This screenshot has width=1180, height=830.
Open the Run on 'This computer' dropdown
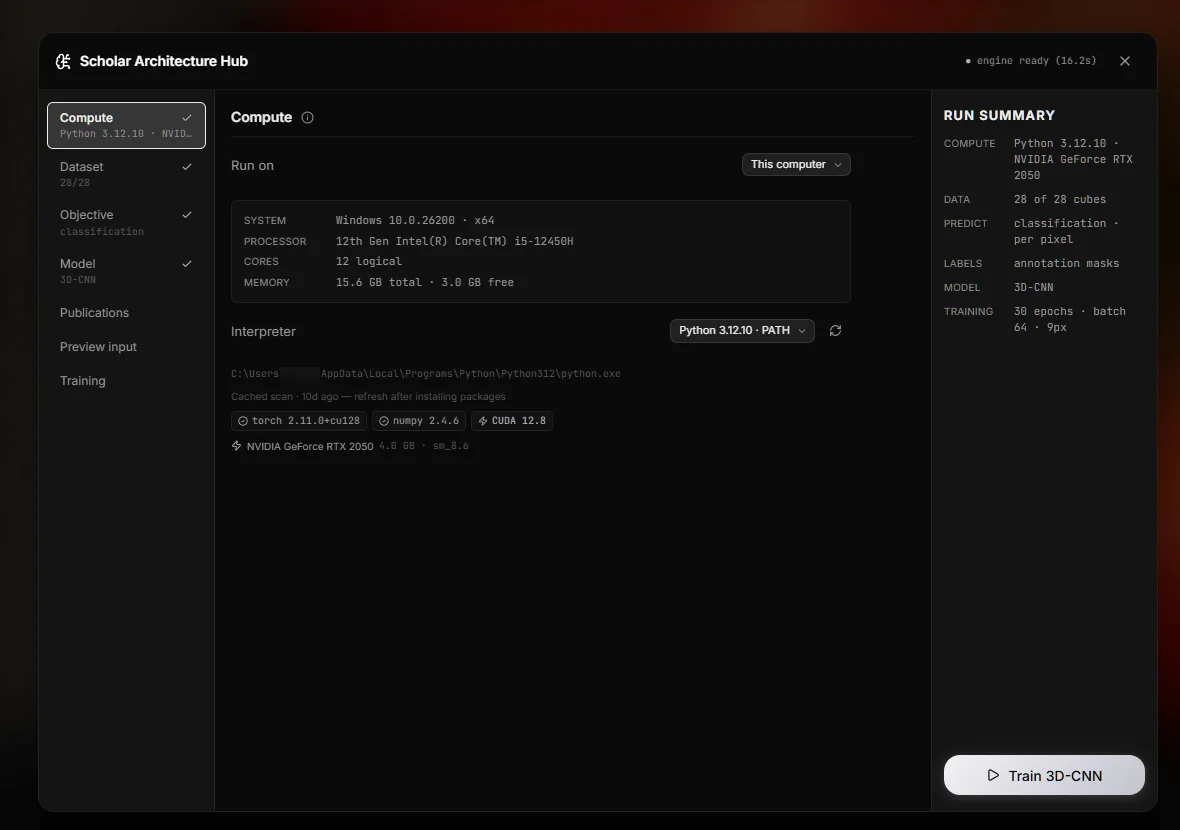pyautogui.click(x=796, y=165)
